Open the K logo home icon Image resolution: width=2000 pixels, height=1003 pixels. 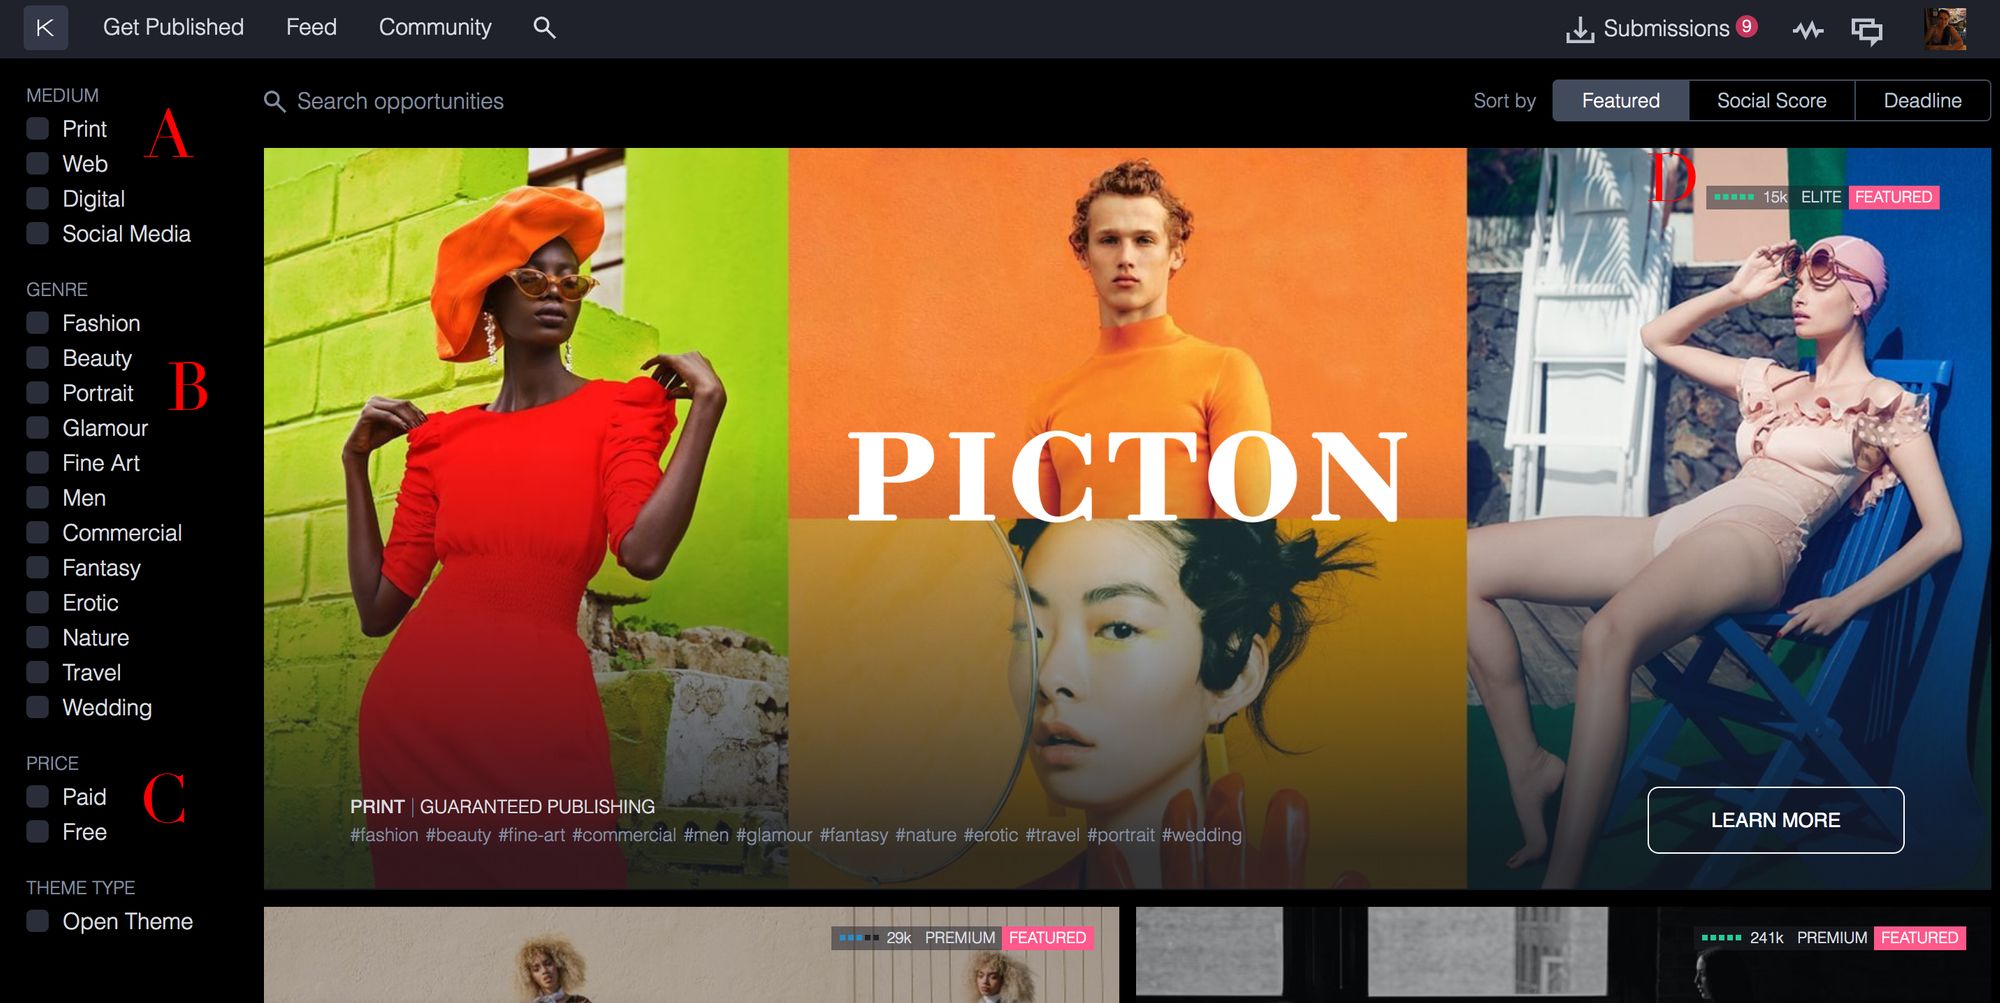(45, 28)
